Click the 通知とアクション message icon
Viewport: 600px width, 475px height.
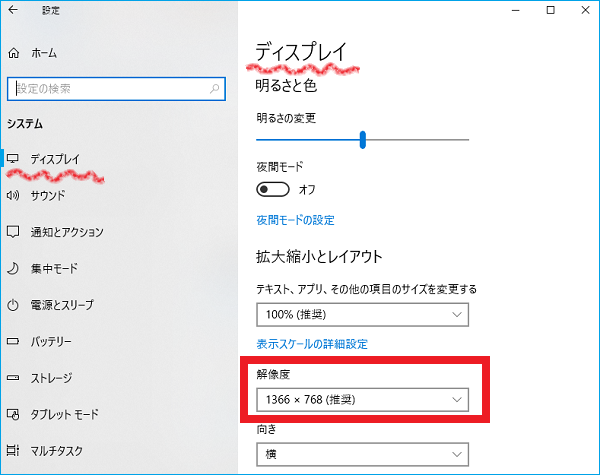[13, 232]
